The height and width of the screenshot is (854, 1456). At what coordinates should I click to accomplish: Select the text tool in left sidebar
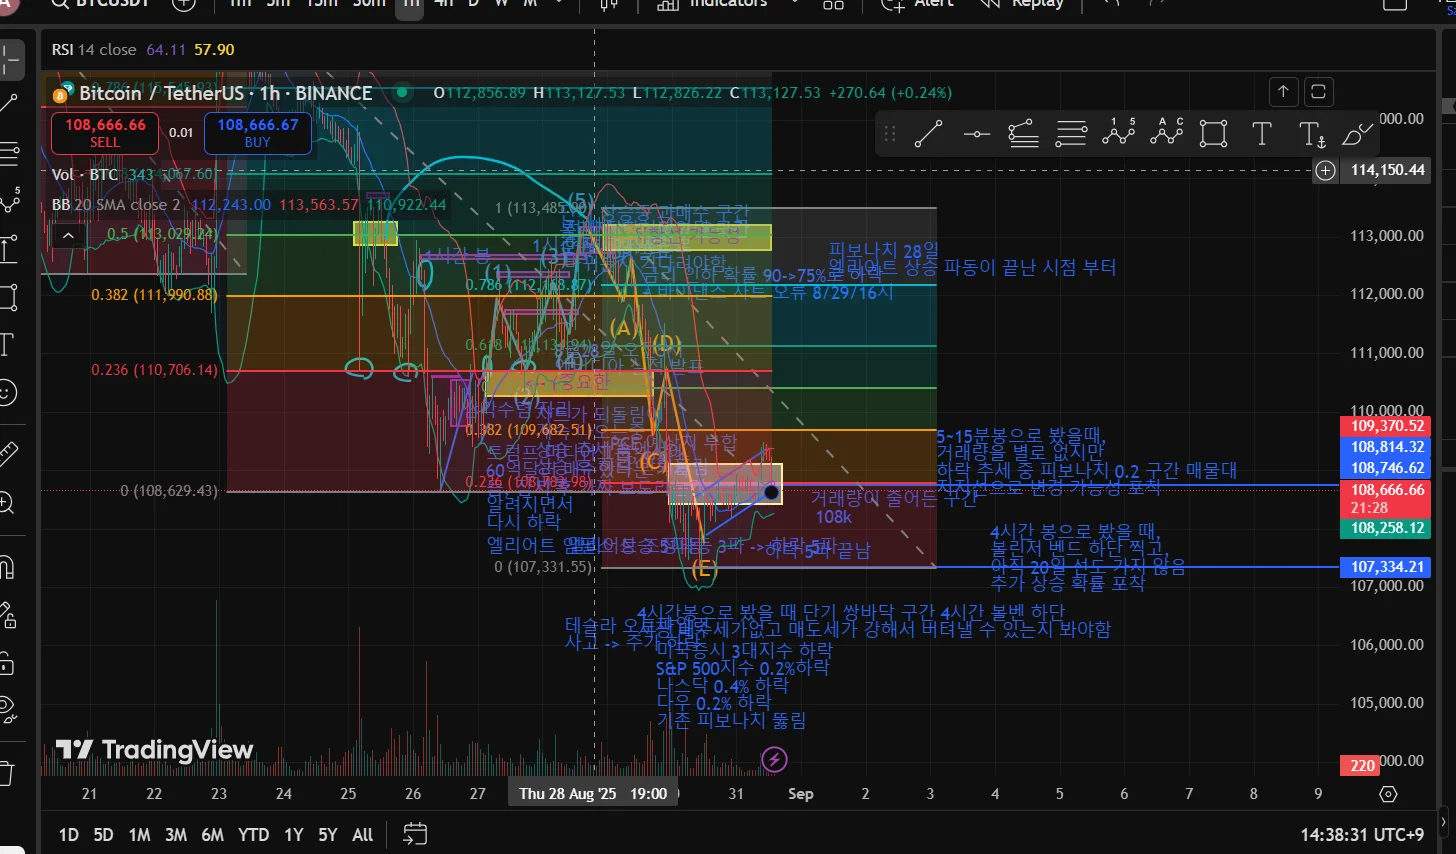click(x=7, y=346)
